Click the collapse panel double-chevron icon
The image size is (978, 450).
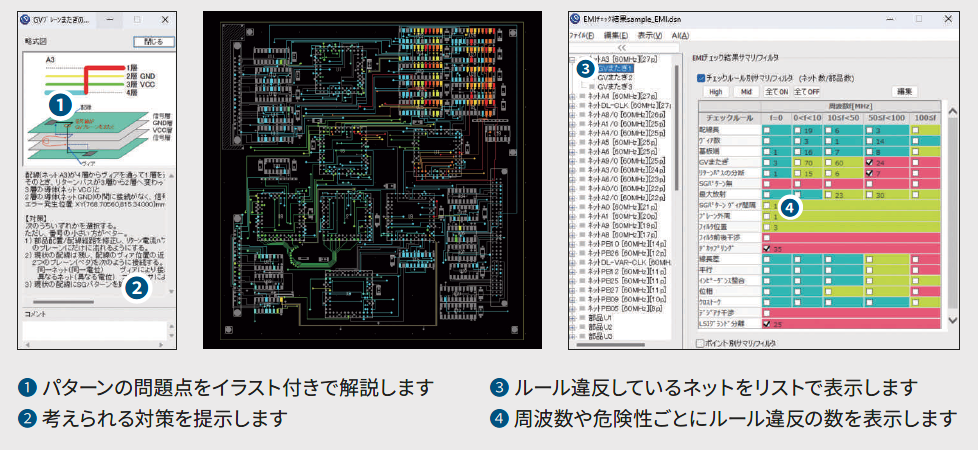(x=621, y=47)
